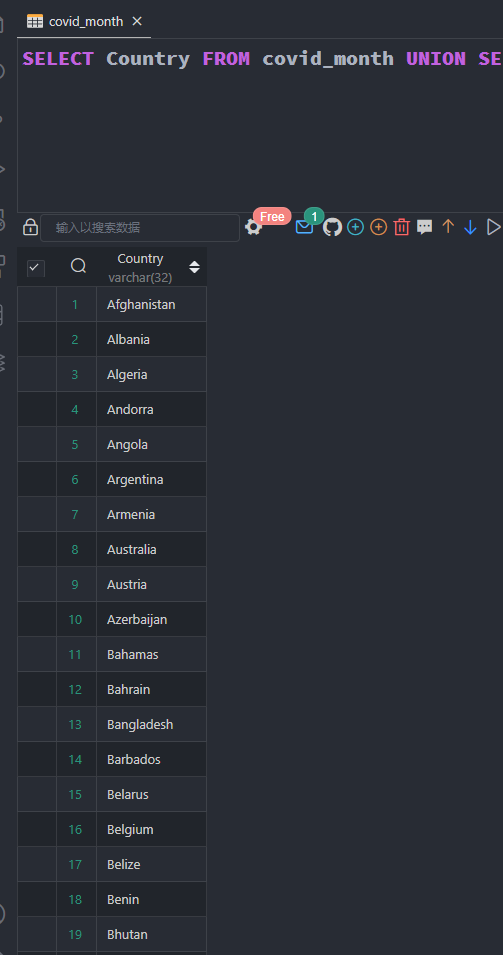Image resolution: width=503 pixels, height=955 pixels.
Task: Click the magnifier icon in the table header
Action: (79, 266)
